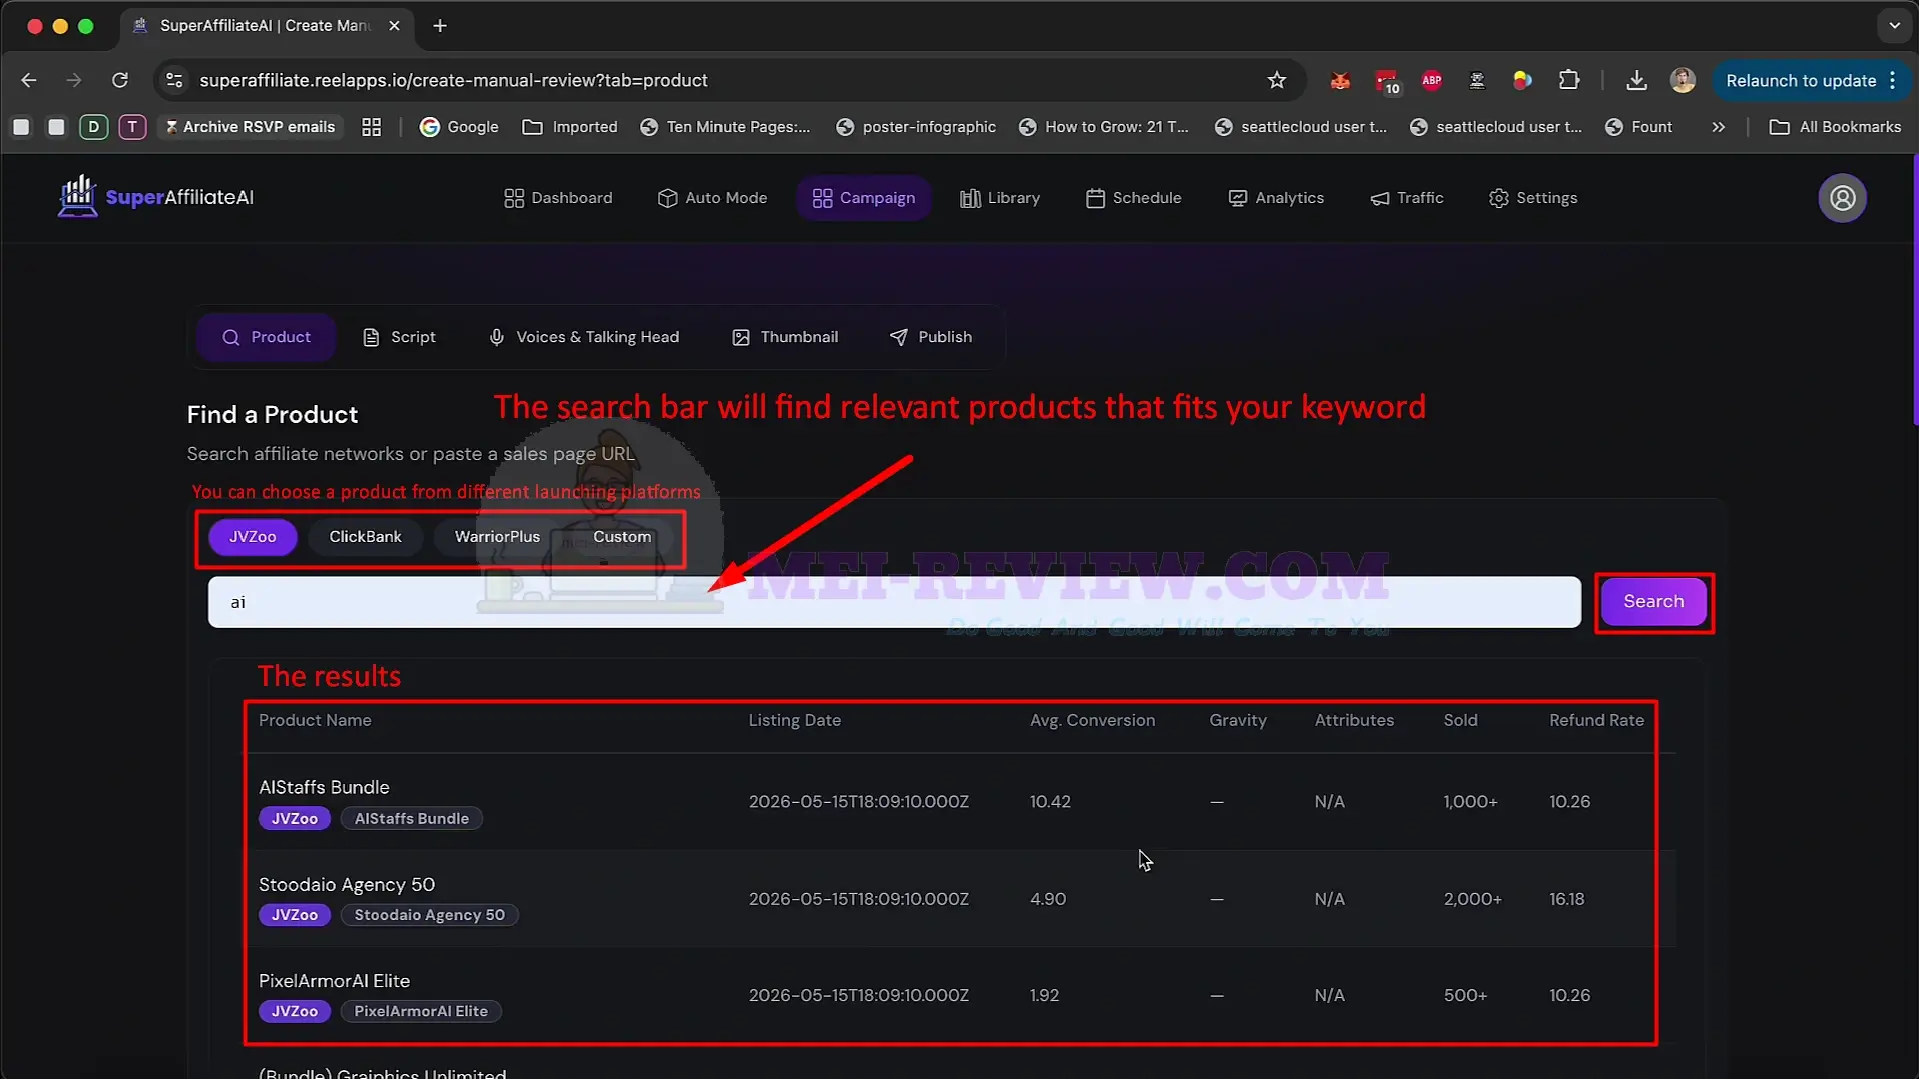Open the Library section
1919x1079 pixels.
click(1000, 198)
